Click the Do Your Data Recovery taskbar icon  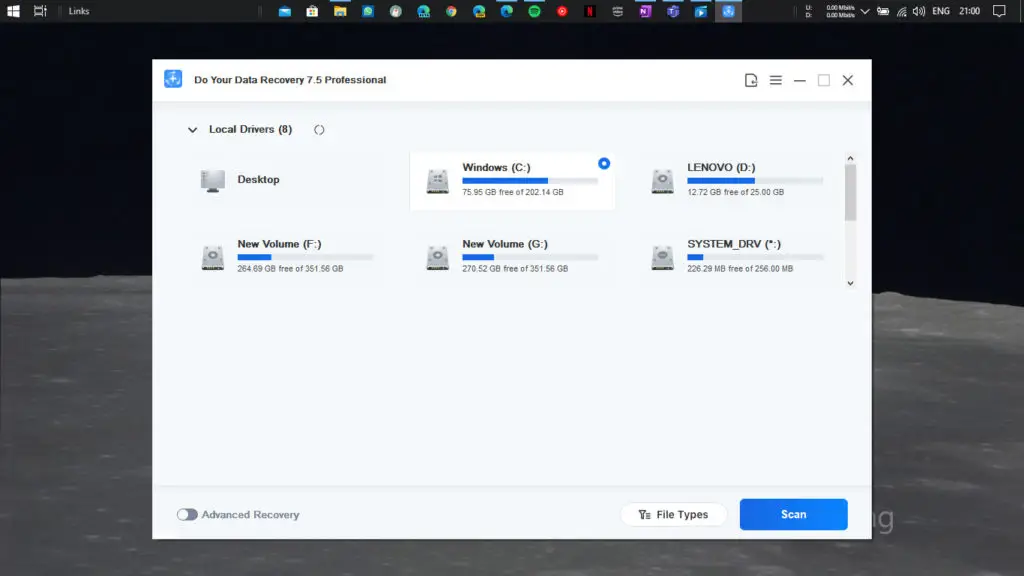728,11
